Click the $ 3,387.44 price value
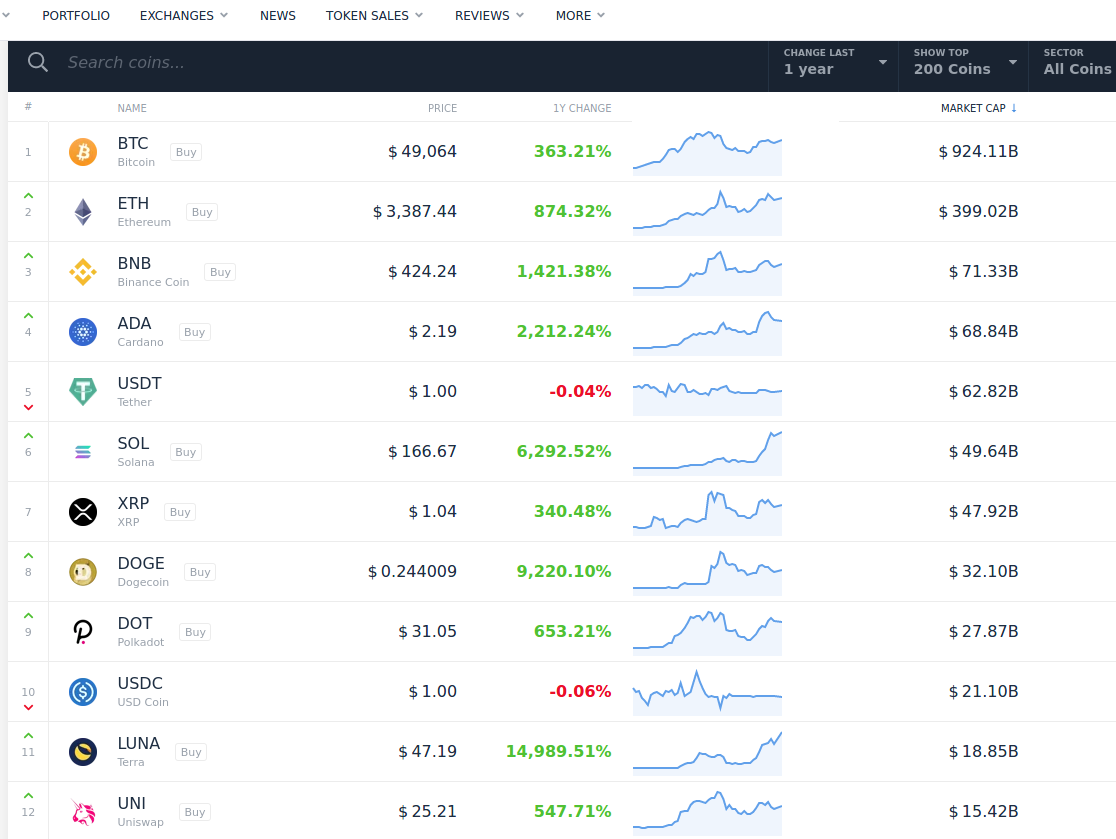The width and height of the screenshot is (1116, 839). click(415, 211)
